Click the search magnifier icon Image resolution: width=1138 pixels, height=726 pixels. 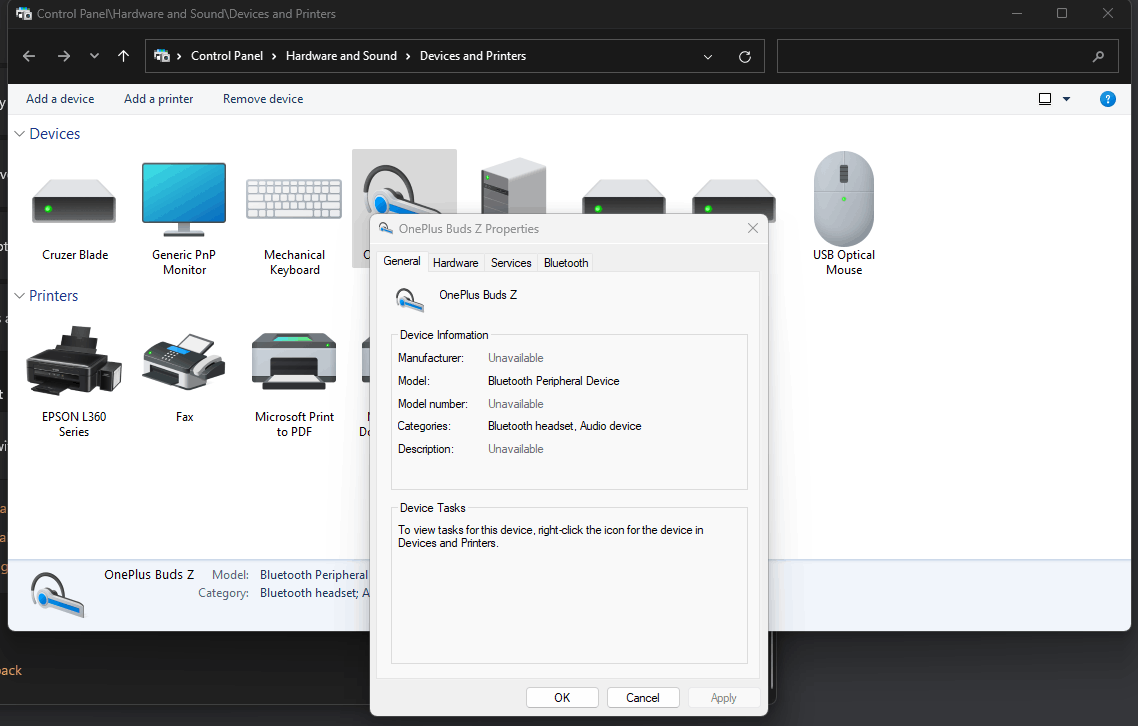pyautogui.click(x=1099, y=56)
